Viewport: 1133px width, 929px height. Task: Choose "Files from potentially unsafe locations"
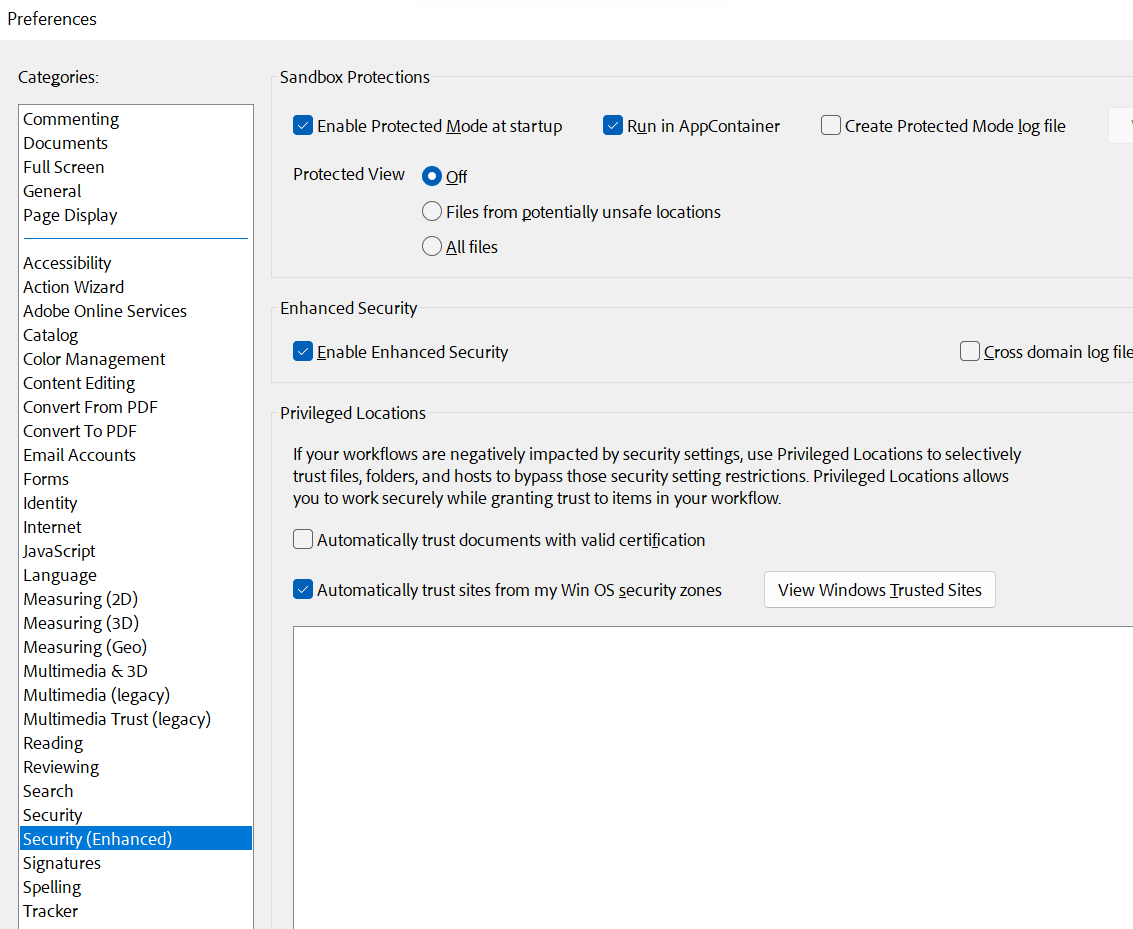click(432, 211)
